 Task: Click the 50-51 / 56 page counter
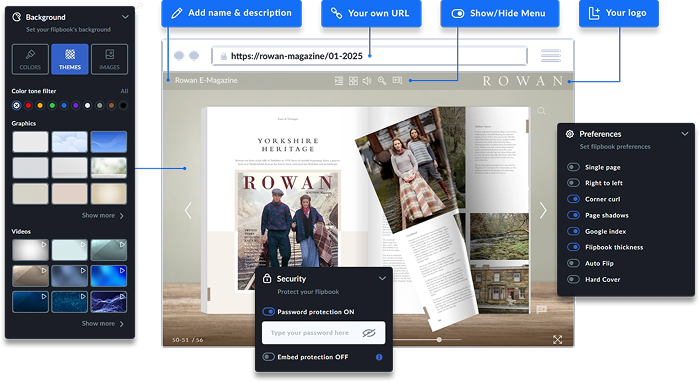tap(188, 340)
